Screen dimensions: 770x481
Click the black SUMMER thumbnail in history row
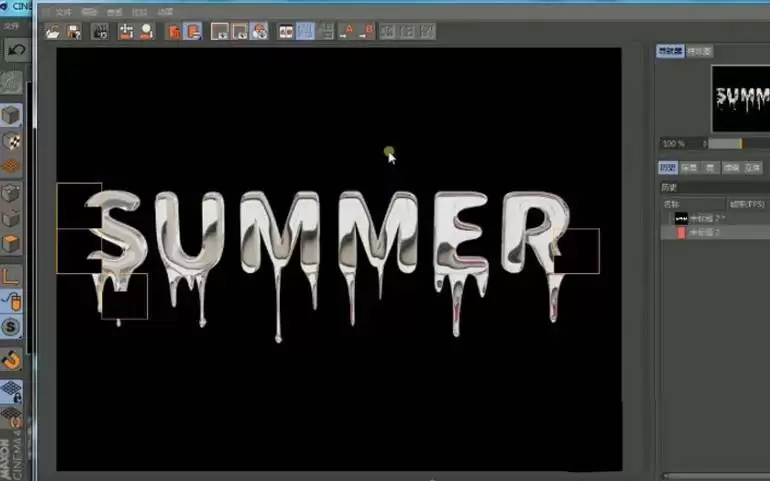pyautogui.click(x=681, y=219)
